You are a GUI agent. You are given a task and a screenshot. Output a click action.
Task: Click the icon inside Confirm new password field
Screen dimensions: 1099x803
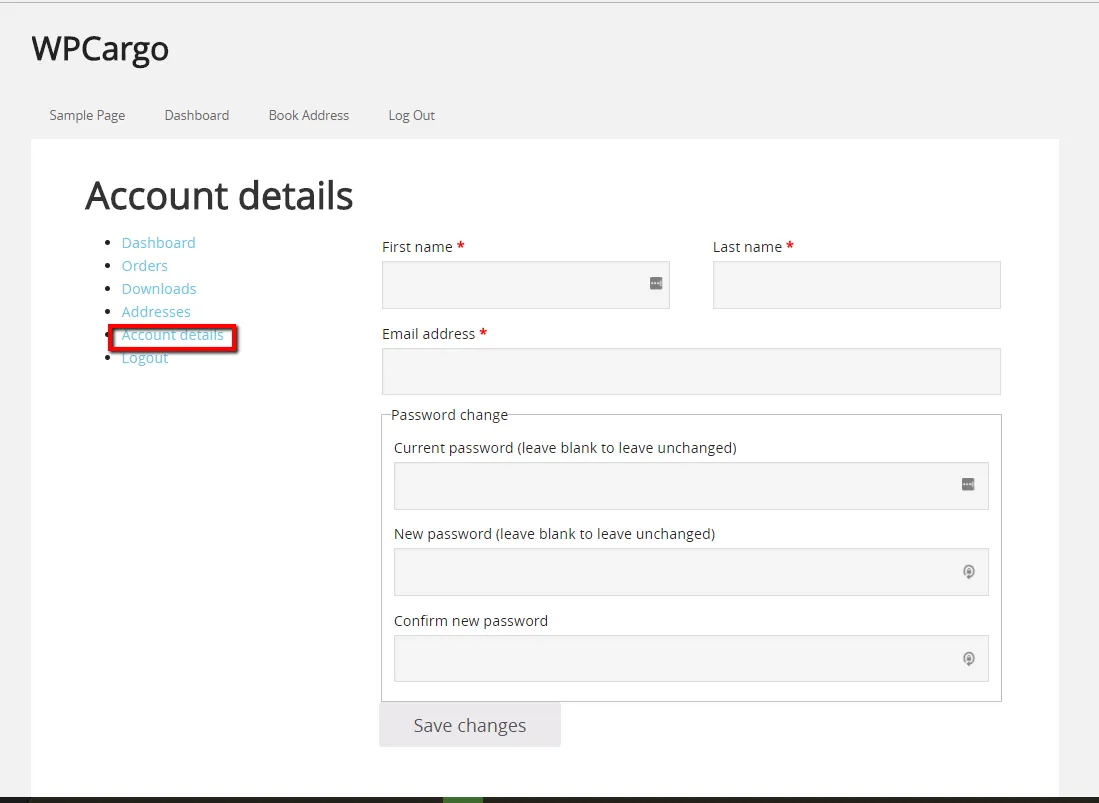coord(968,659)
